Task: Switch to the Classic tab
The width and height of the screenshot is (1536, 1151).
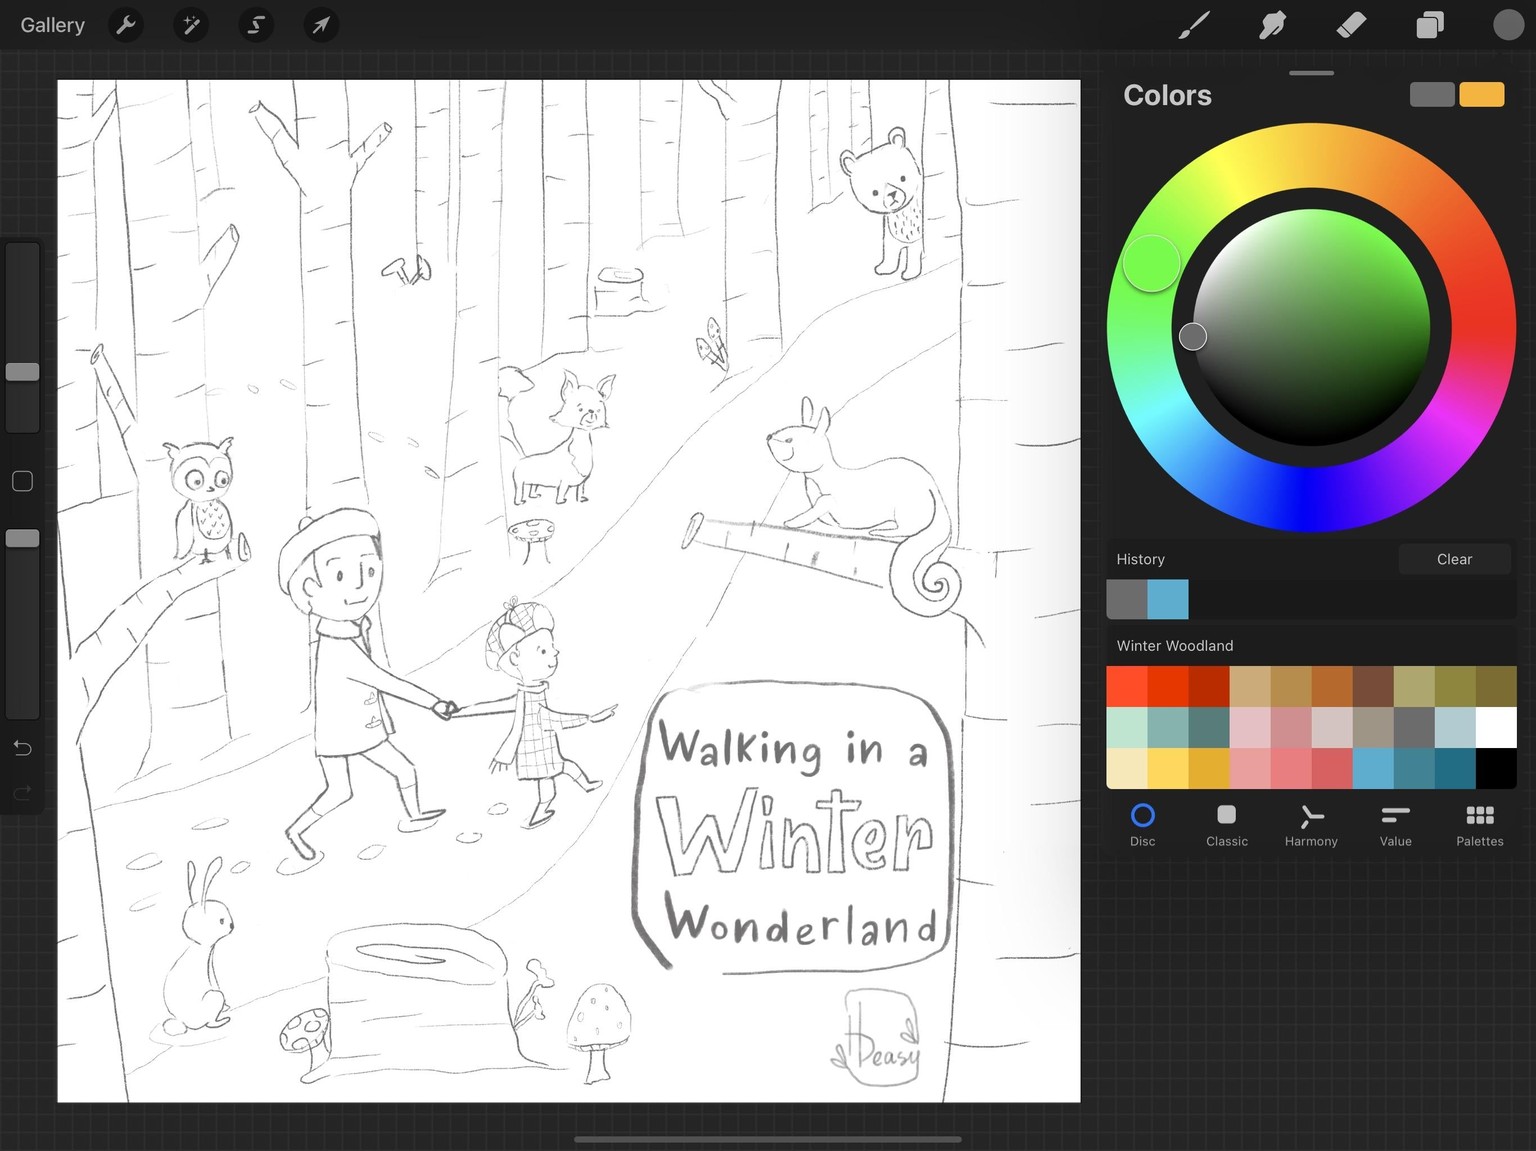Action: click(1227, 826)
